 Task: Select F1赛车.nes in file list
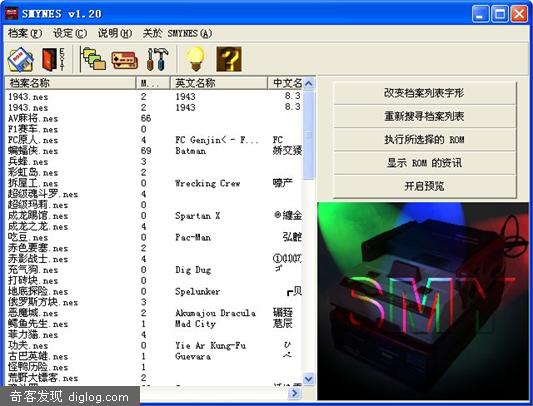(x=33, y=129)
